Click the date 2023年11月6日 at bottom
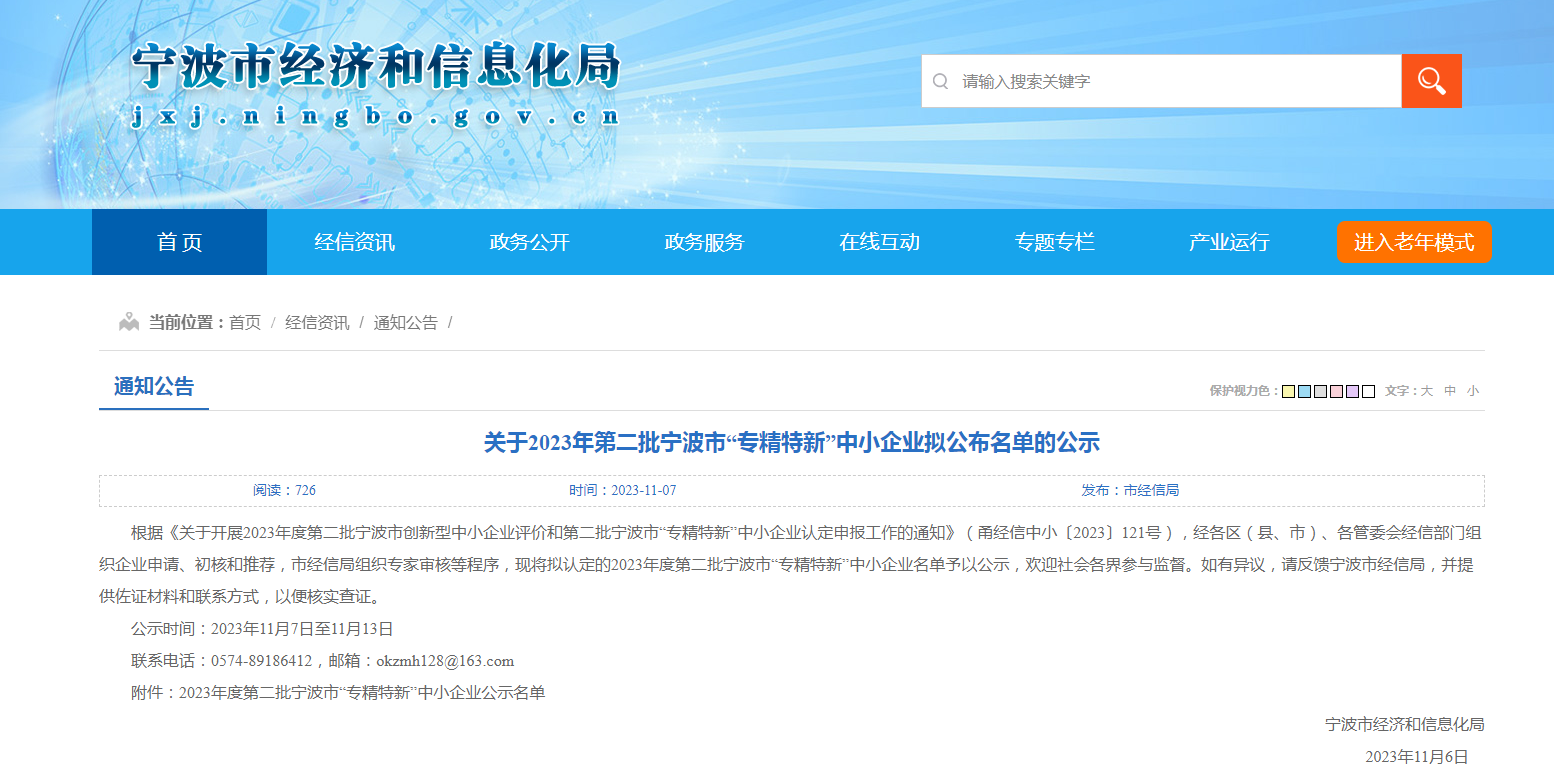 (x=1416, y=757)
